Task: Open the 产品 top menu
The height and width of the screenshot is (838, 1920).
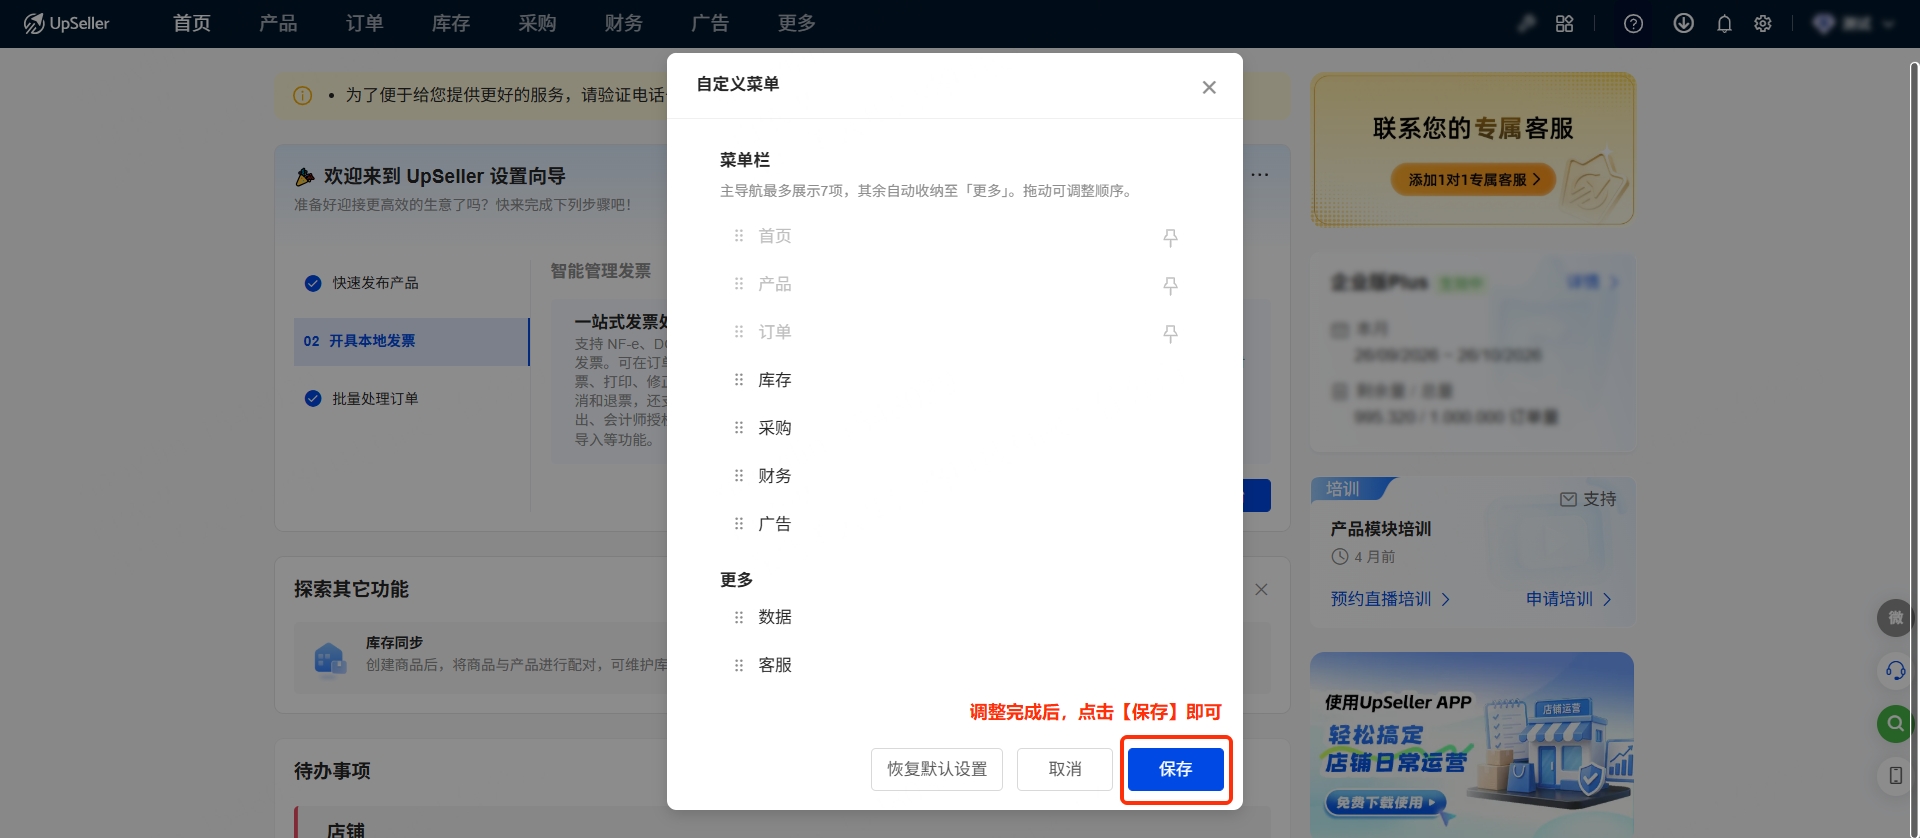Action: click(x=278, y=23)
